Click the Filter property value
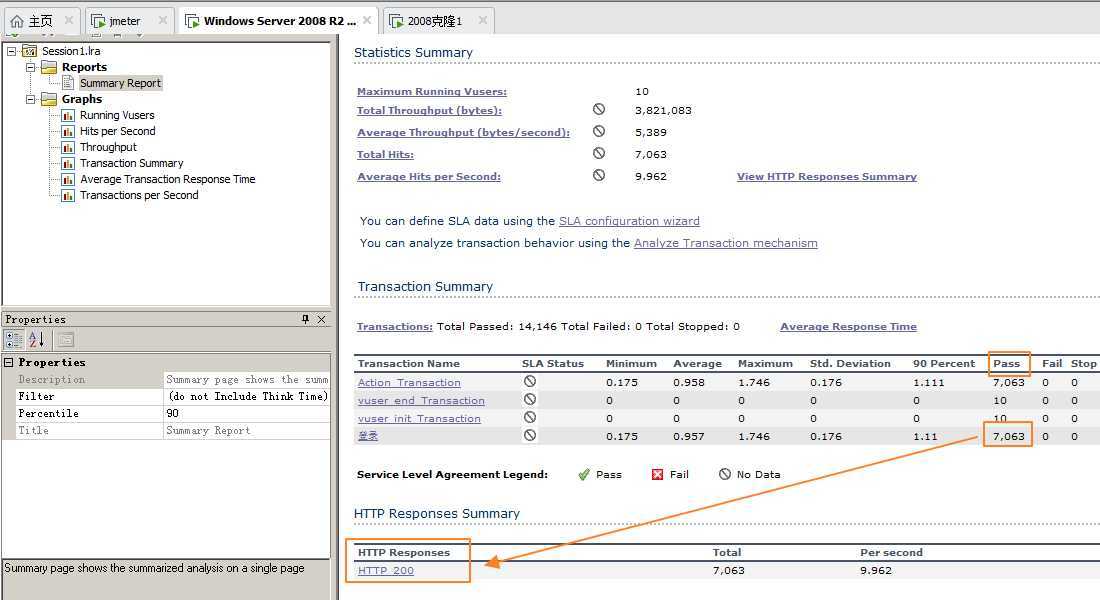This screenshot has width=1100, height=600. pyautogui.click(x=246, y=396)
